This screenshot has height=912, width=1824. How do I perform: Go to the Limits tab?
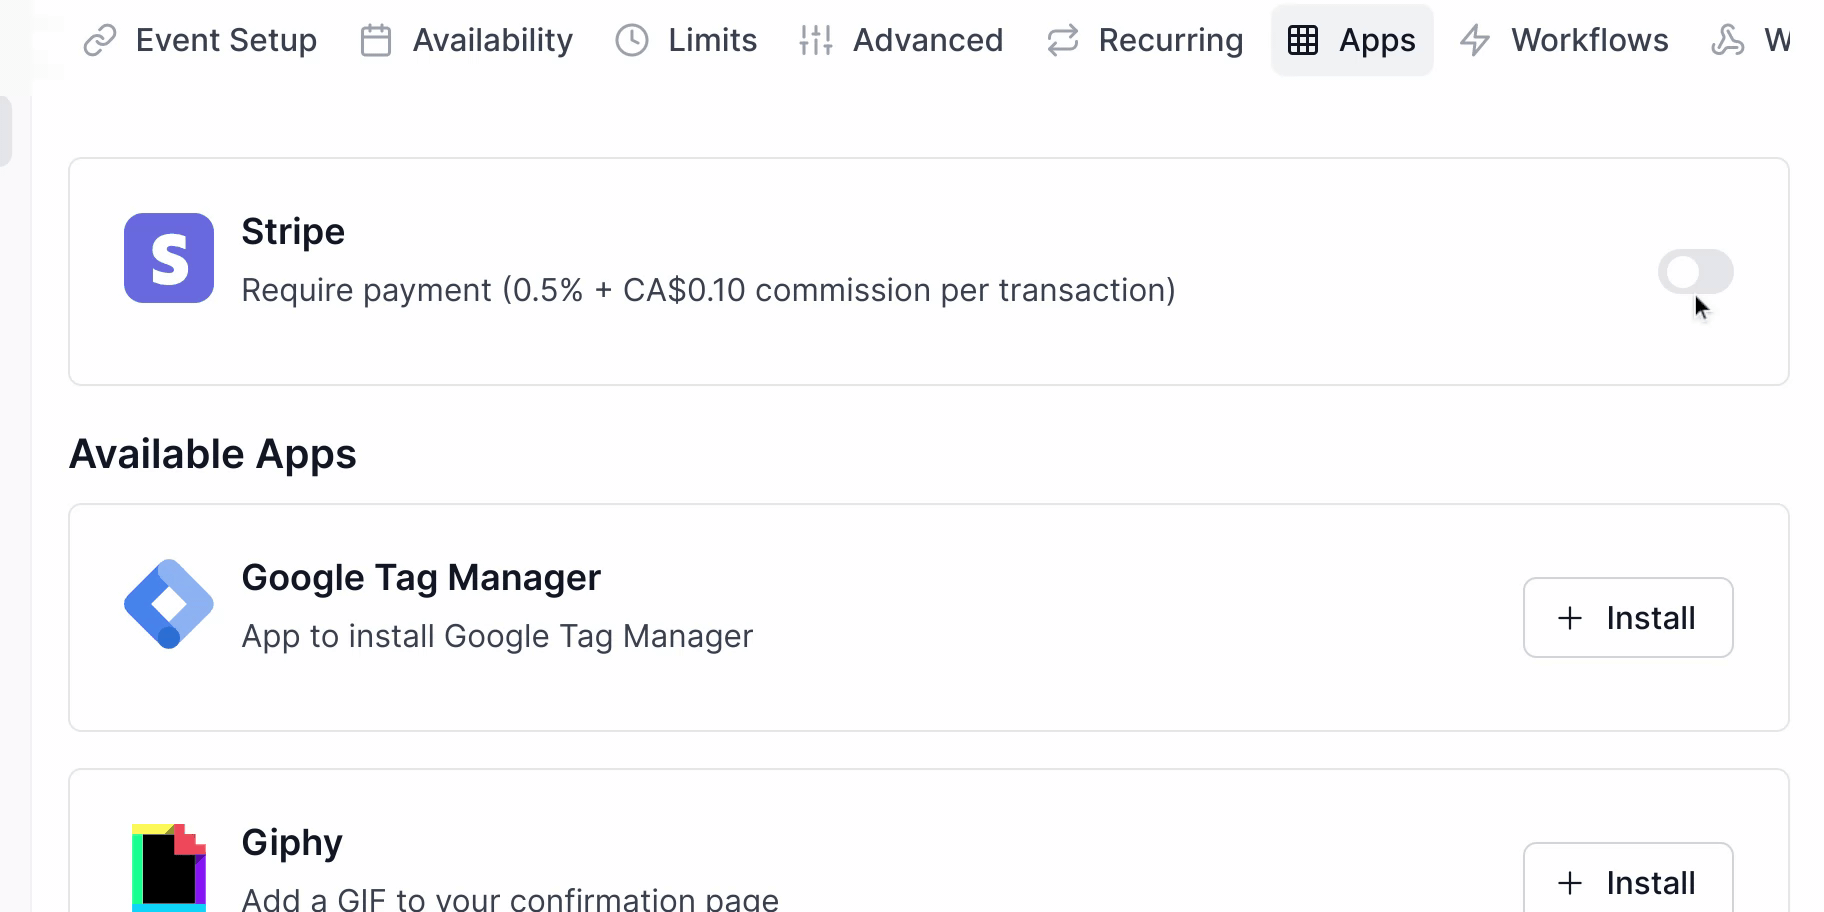712,40
